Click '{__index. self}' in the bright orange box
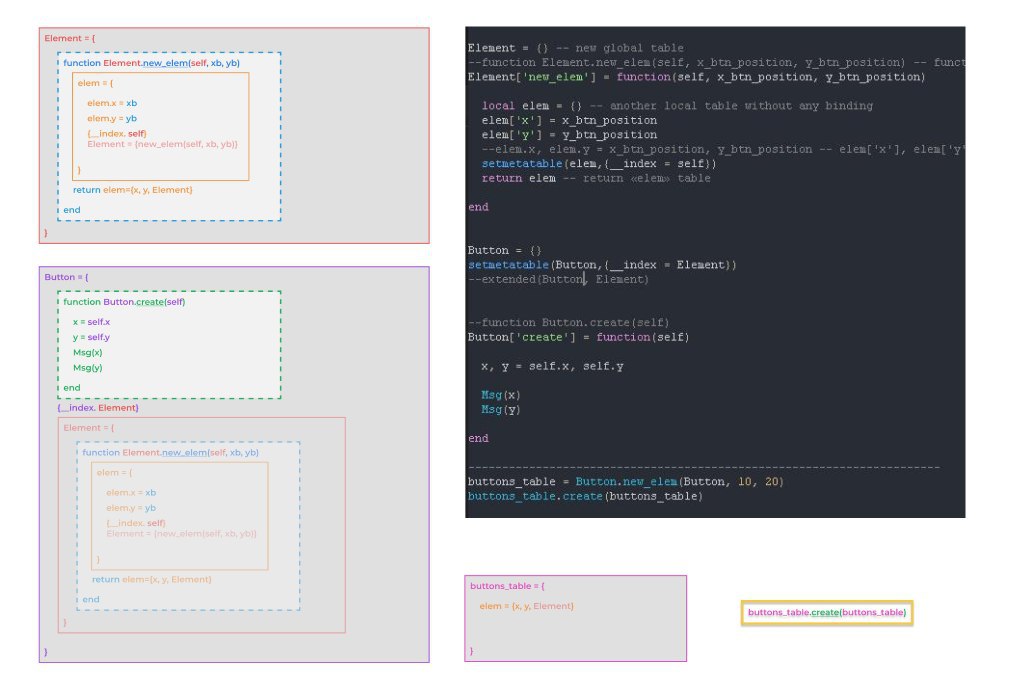 pos(117,133)
